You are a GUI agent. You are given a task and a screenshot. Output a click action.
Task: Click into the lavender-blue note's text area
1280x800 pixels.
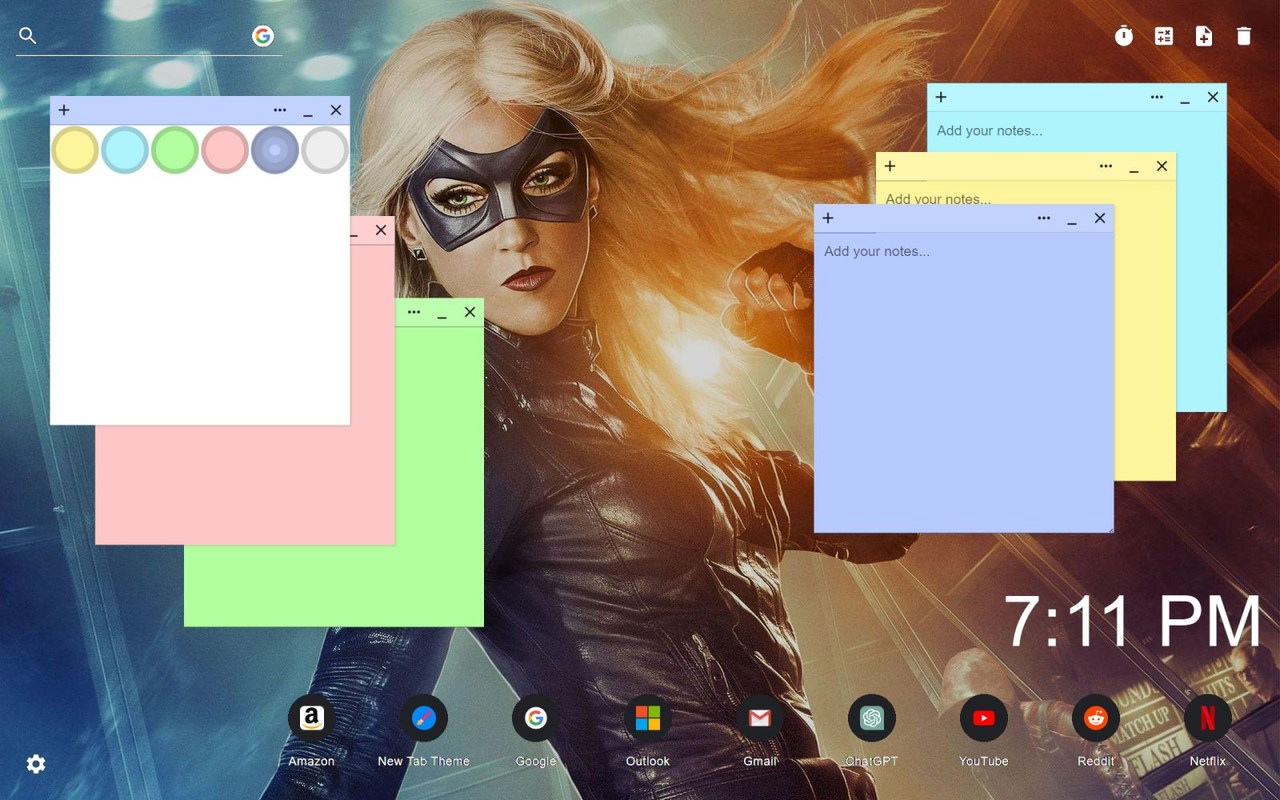pos(964,382)
